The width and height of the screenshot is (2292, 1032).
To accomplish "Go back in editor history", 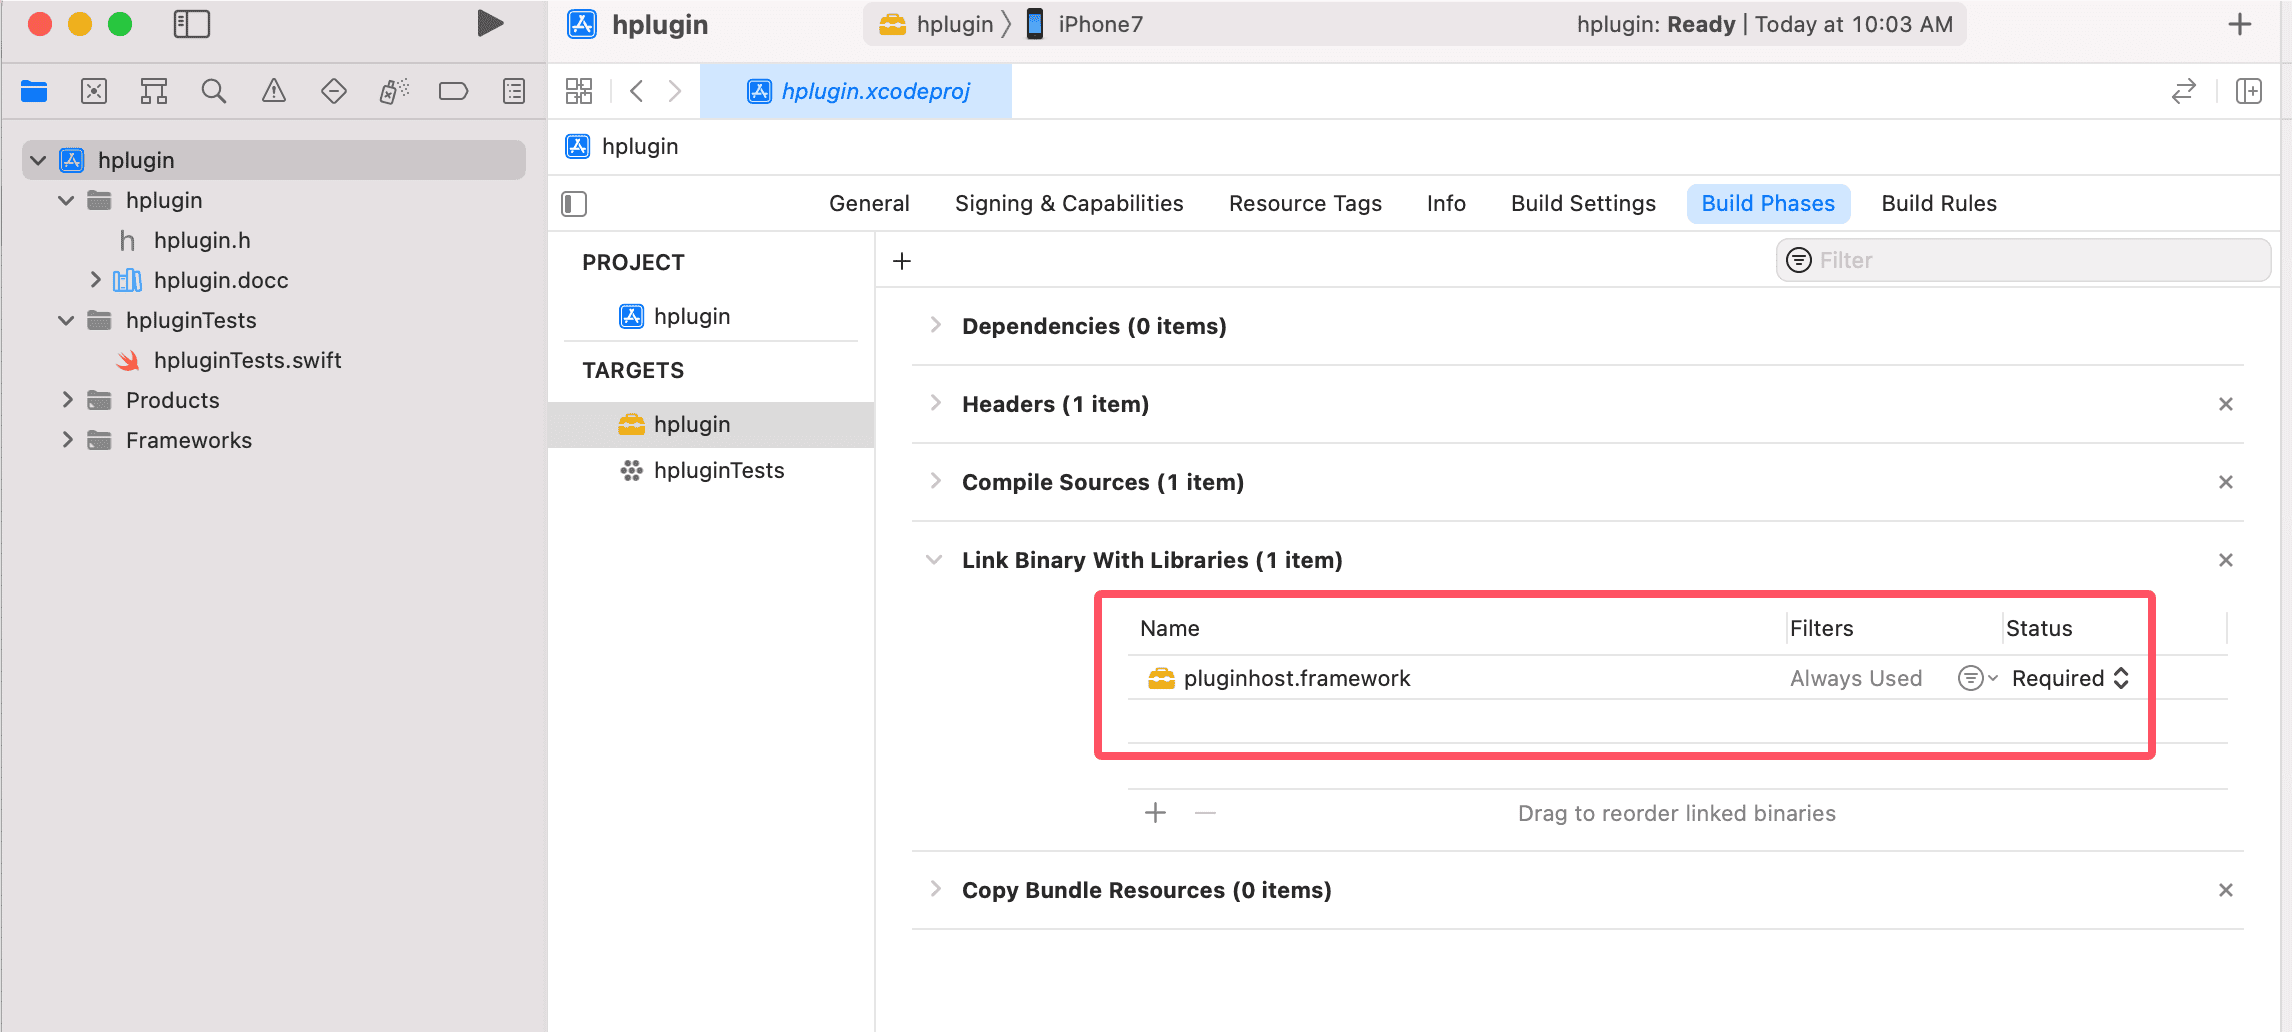I will pyautogui.click(x=636, y=91).
